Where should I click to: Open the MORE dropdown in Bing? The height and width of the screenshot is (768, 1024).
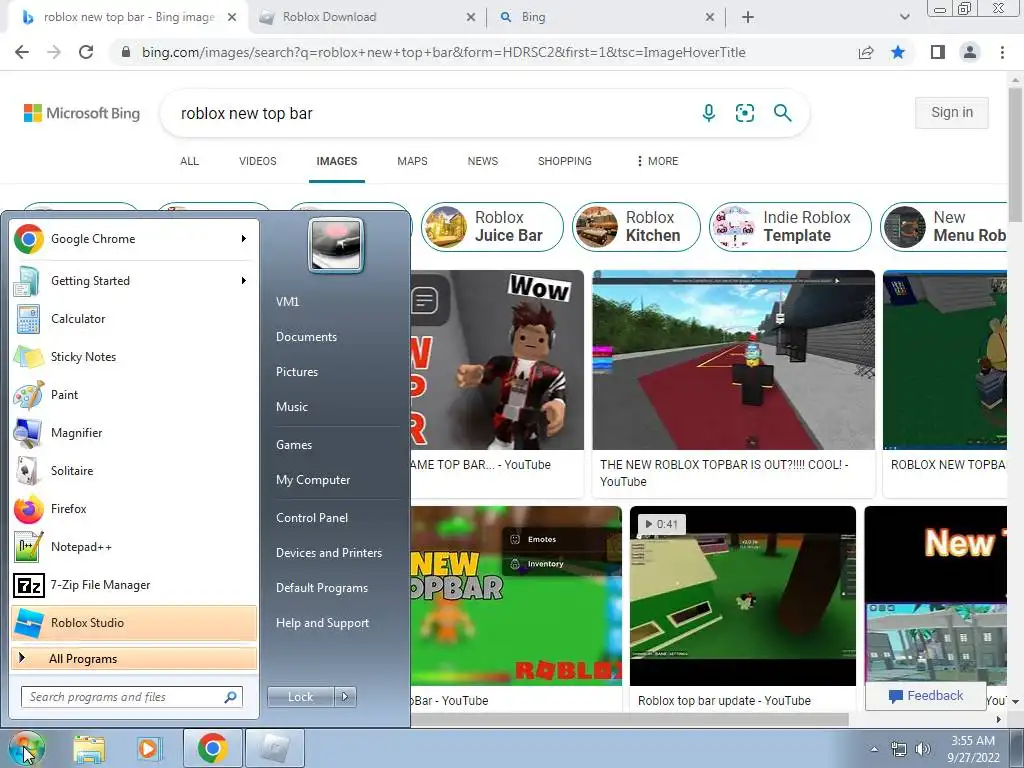click(657, 161)
